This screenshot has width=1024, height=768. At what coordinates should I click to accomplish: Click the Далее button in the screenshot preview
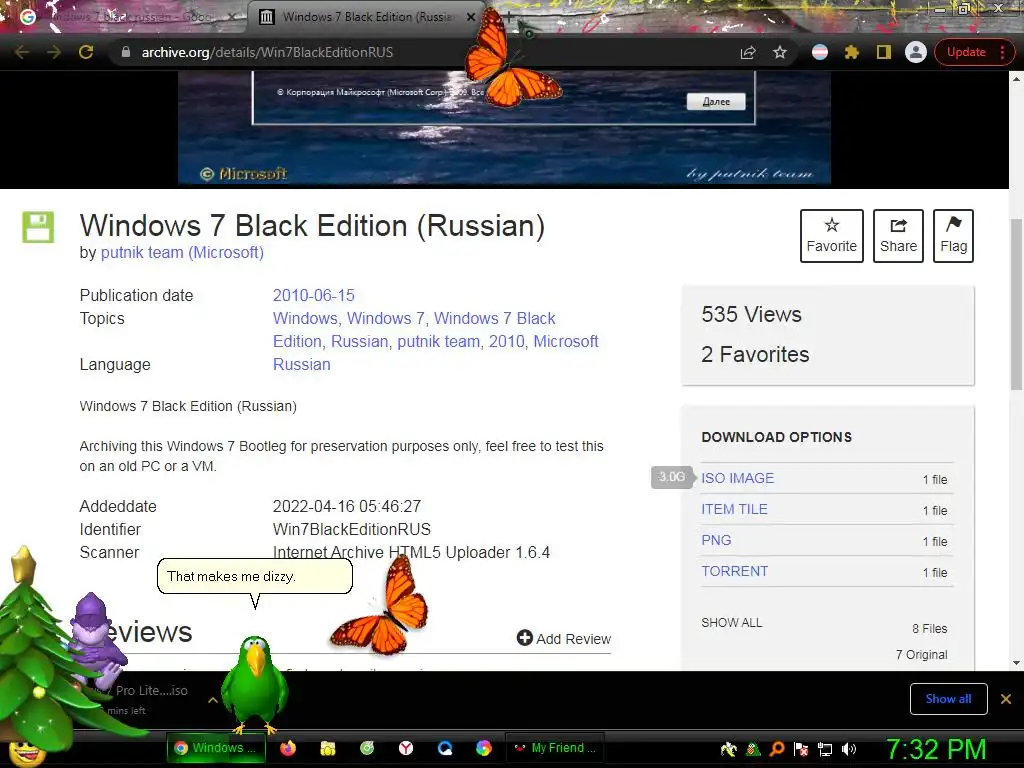coord(716,101)
